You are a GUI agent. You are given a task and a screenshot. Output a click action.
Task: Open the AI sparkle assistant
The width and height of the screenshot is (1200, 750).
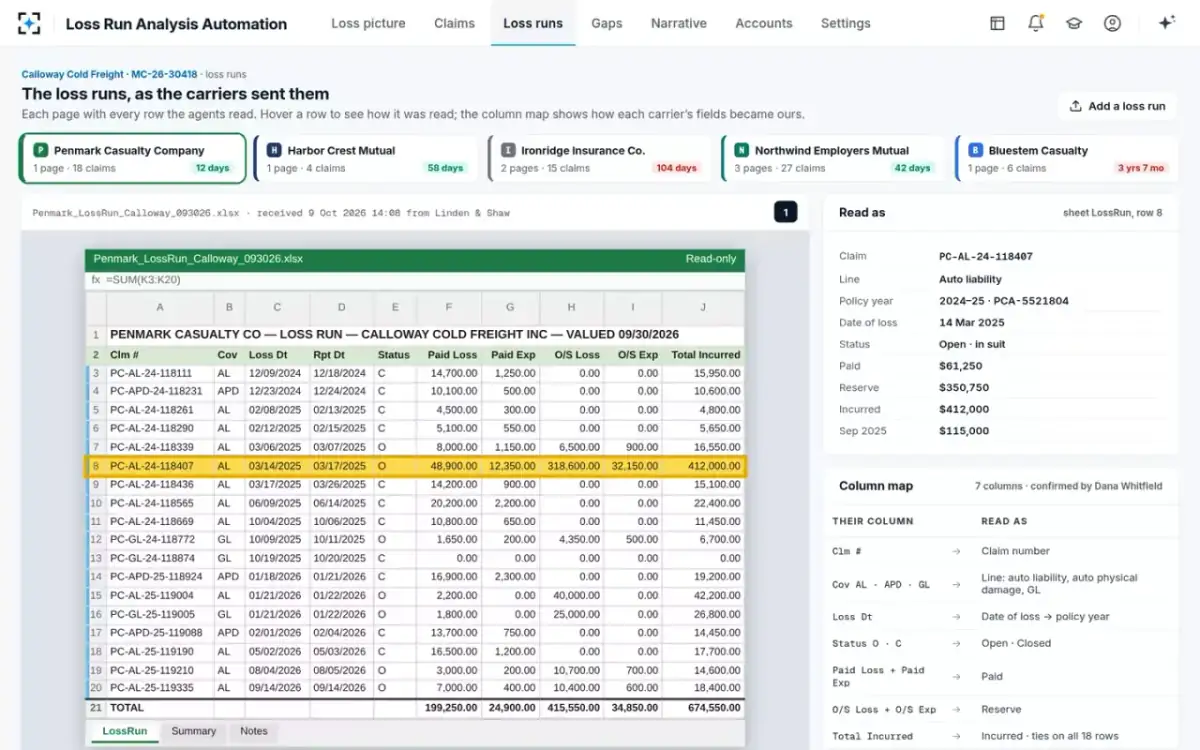pyautogui.click(x=1166, y=23)
